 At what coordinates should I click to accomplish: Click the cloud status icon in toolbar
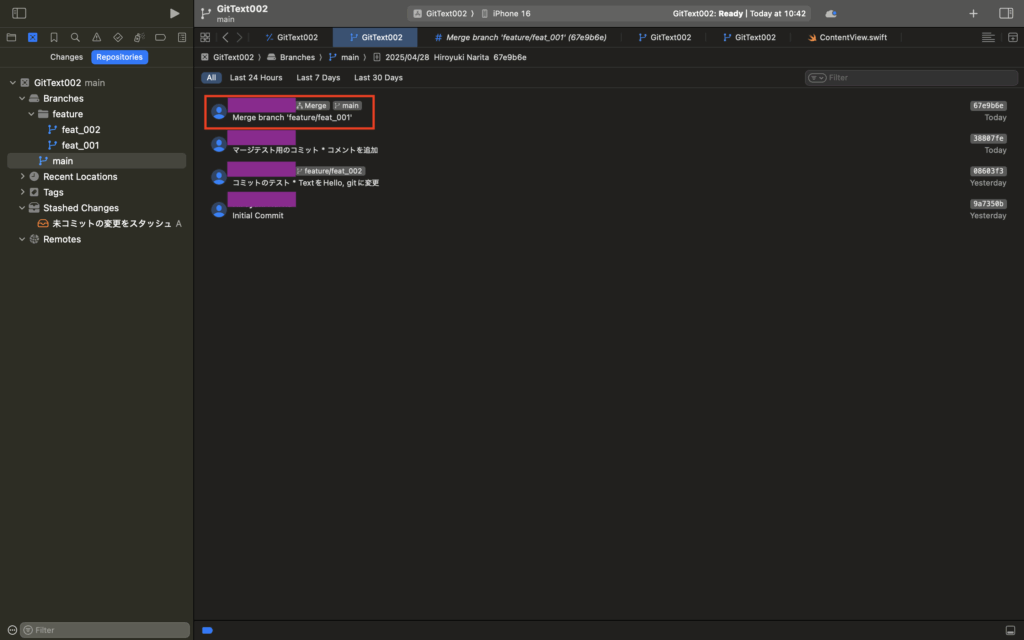(x=831, y=13)
